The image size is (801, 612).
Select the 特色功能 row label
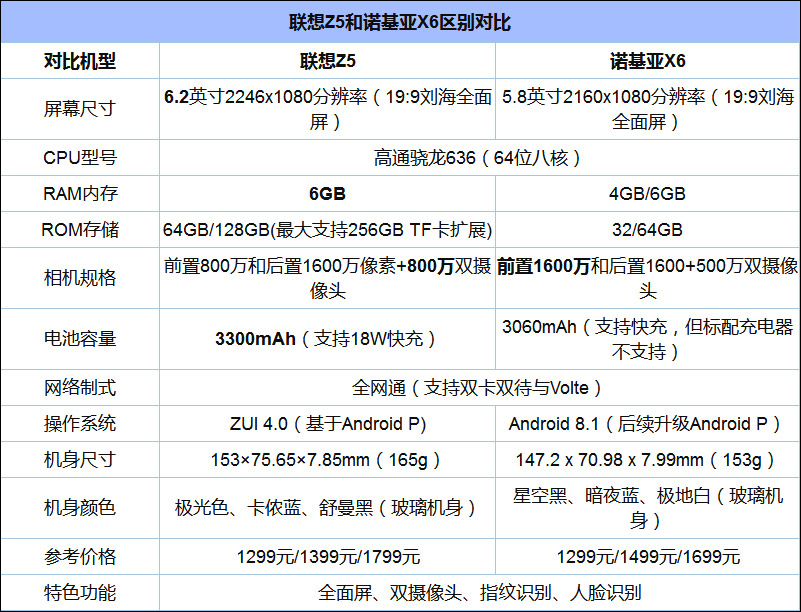(80, 592)
